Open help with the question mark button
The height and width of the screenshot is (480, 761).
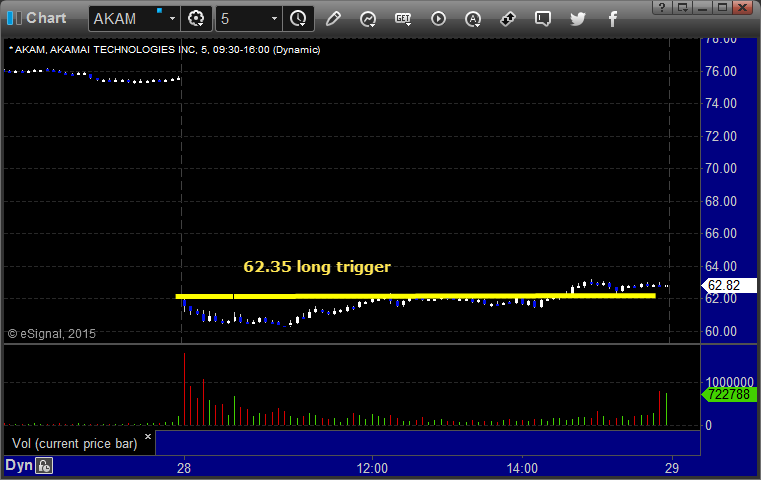point(662,7)
